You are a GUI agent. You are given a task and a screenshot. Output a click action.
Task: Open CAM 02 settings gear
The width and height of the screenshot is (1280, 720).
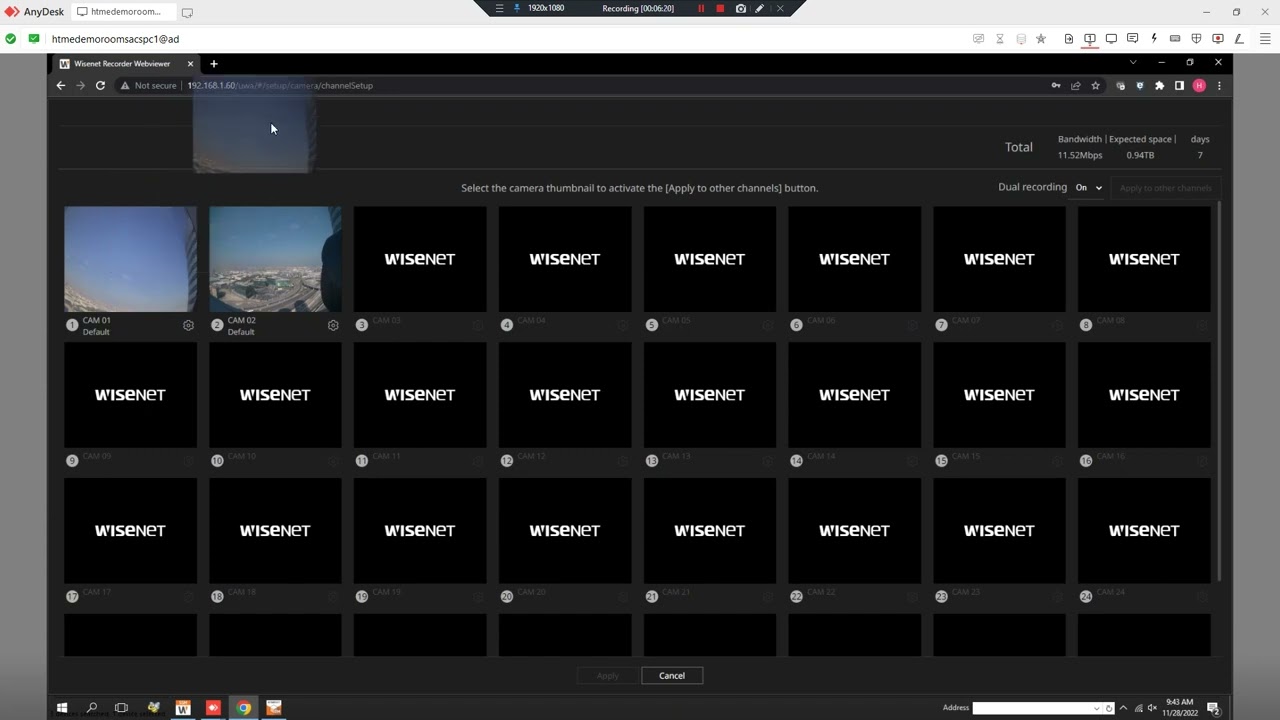333,325
